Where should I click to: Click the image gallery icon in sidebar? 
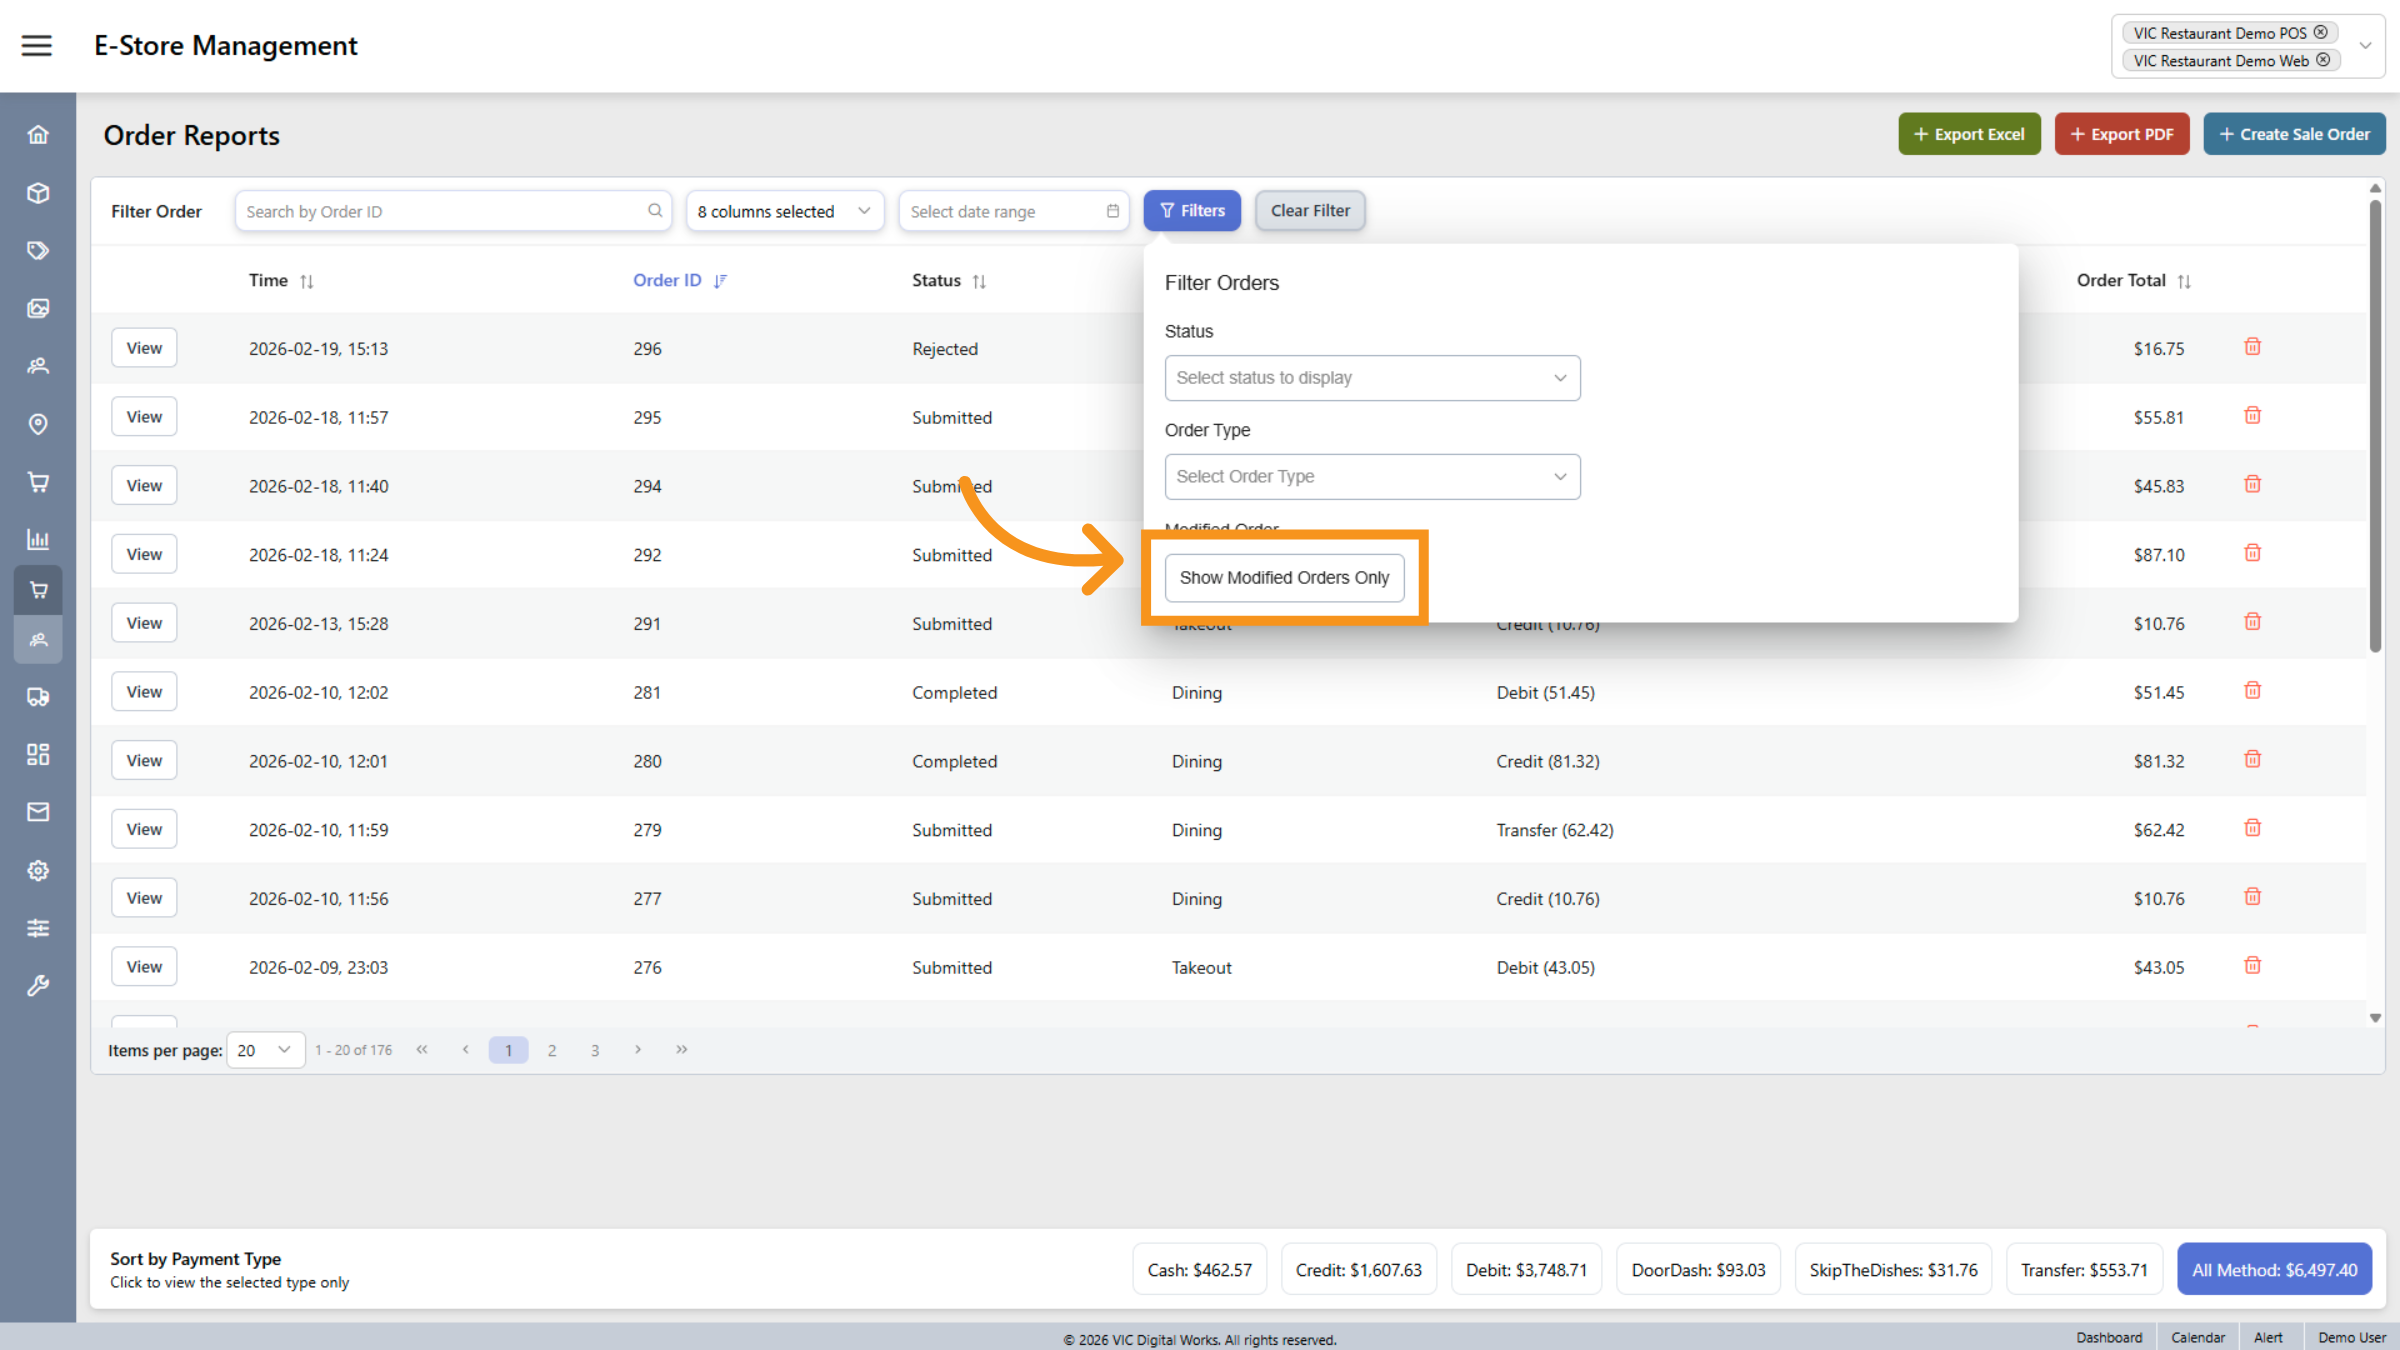(38, 308)
